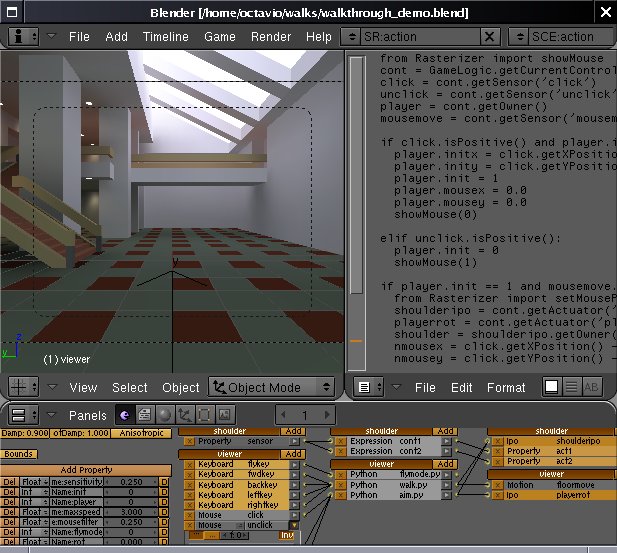This screenshot has width=617, height=553.
Task: Open the Shading context sphere icon
Action: pyautogui.click(x=165, y=415)
